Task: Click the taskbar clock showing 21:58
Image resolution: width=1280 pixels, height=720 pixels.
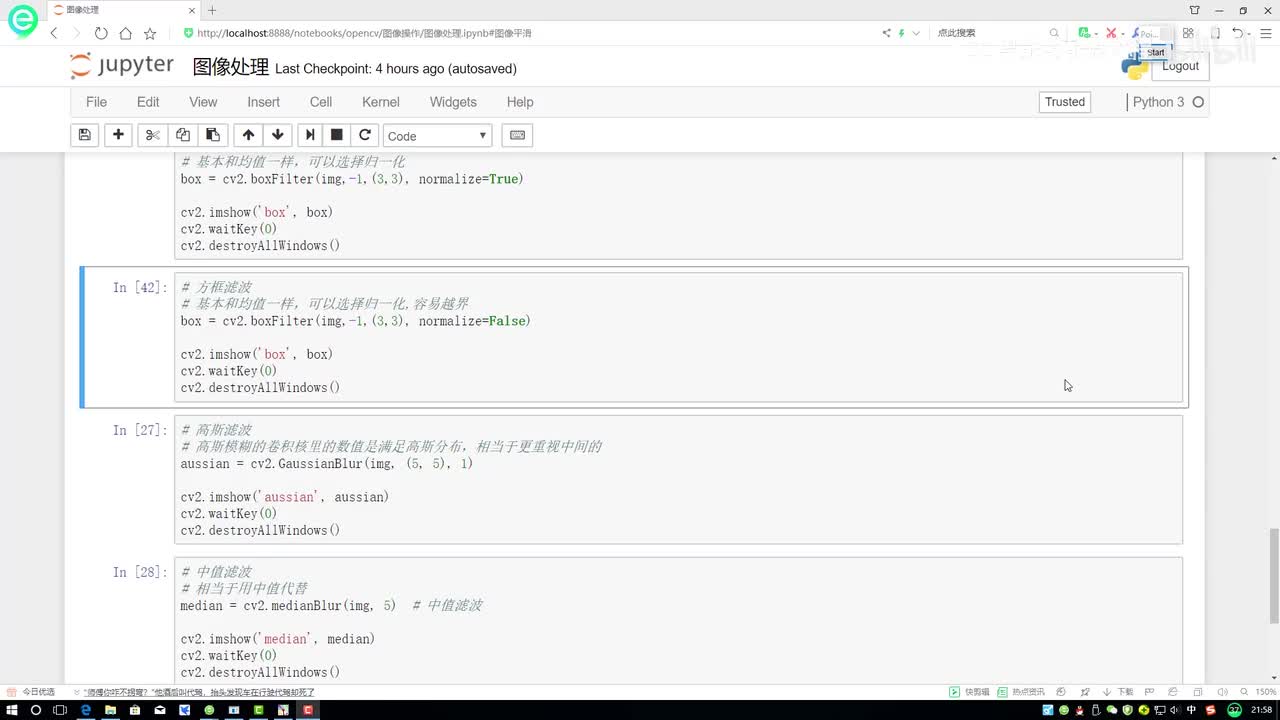Action: tap(1261, 710)
